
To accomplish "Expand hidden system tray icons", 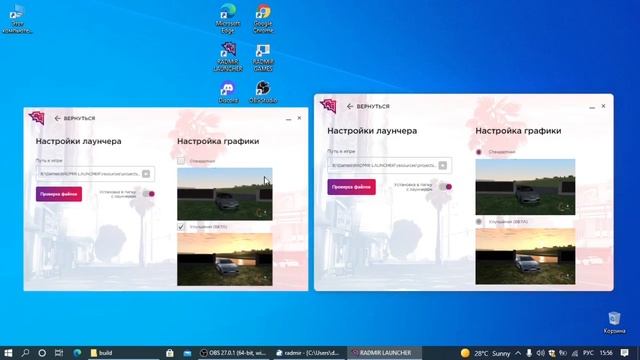I will pos(518,353).
